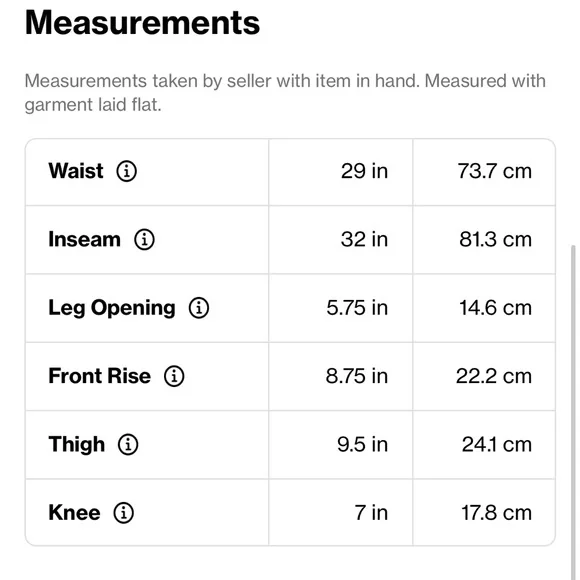Tap the Front Rise info icon
This screenshot has height=580, width=580.
click(174, 376)
